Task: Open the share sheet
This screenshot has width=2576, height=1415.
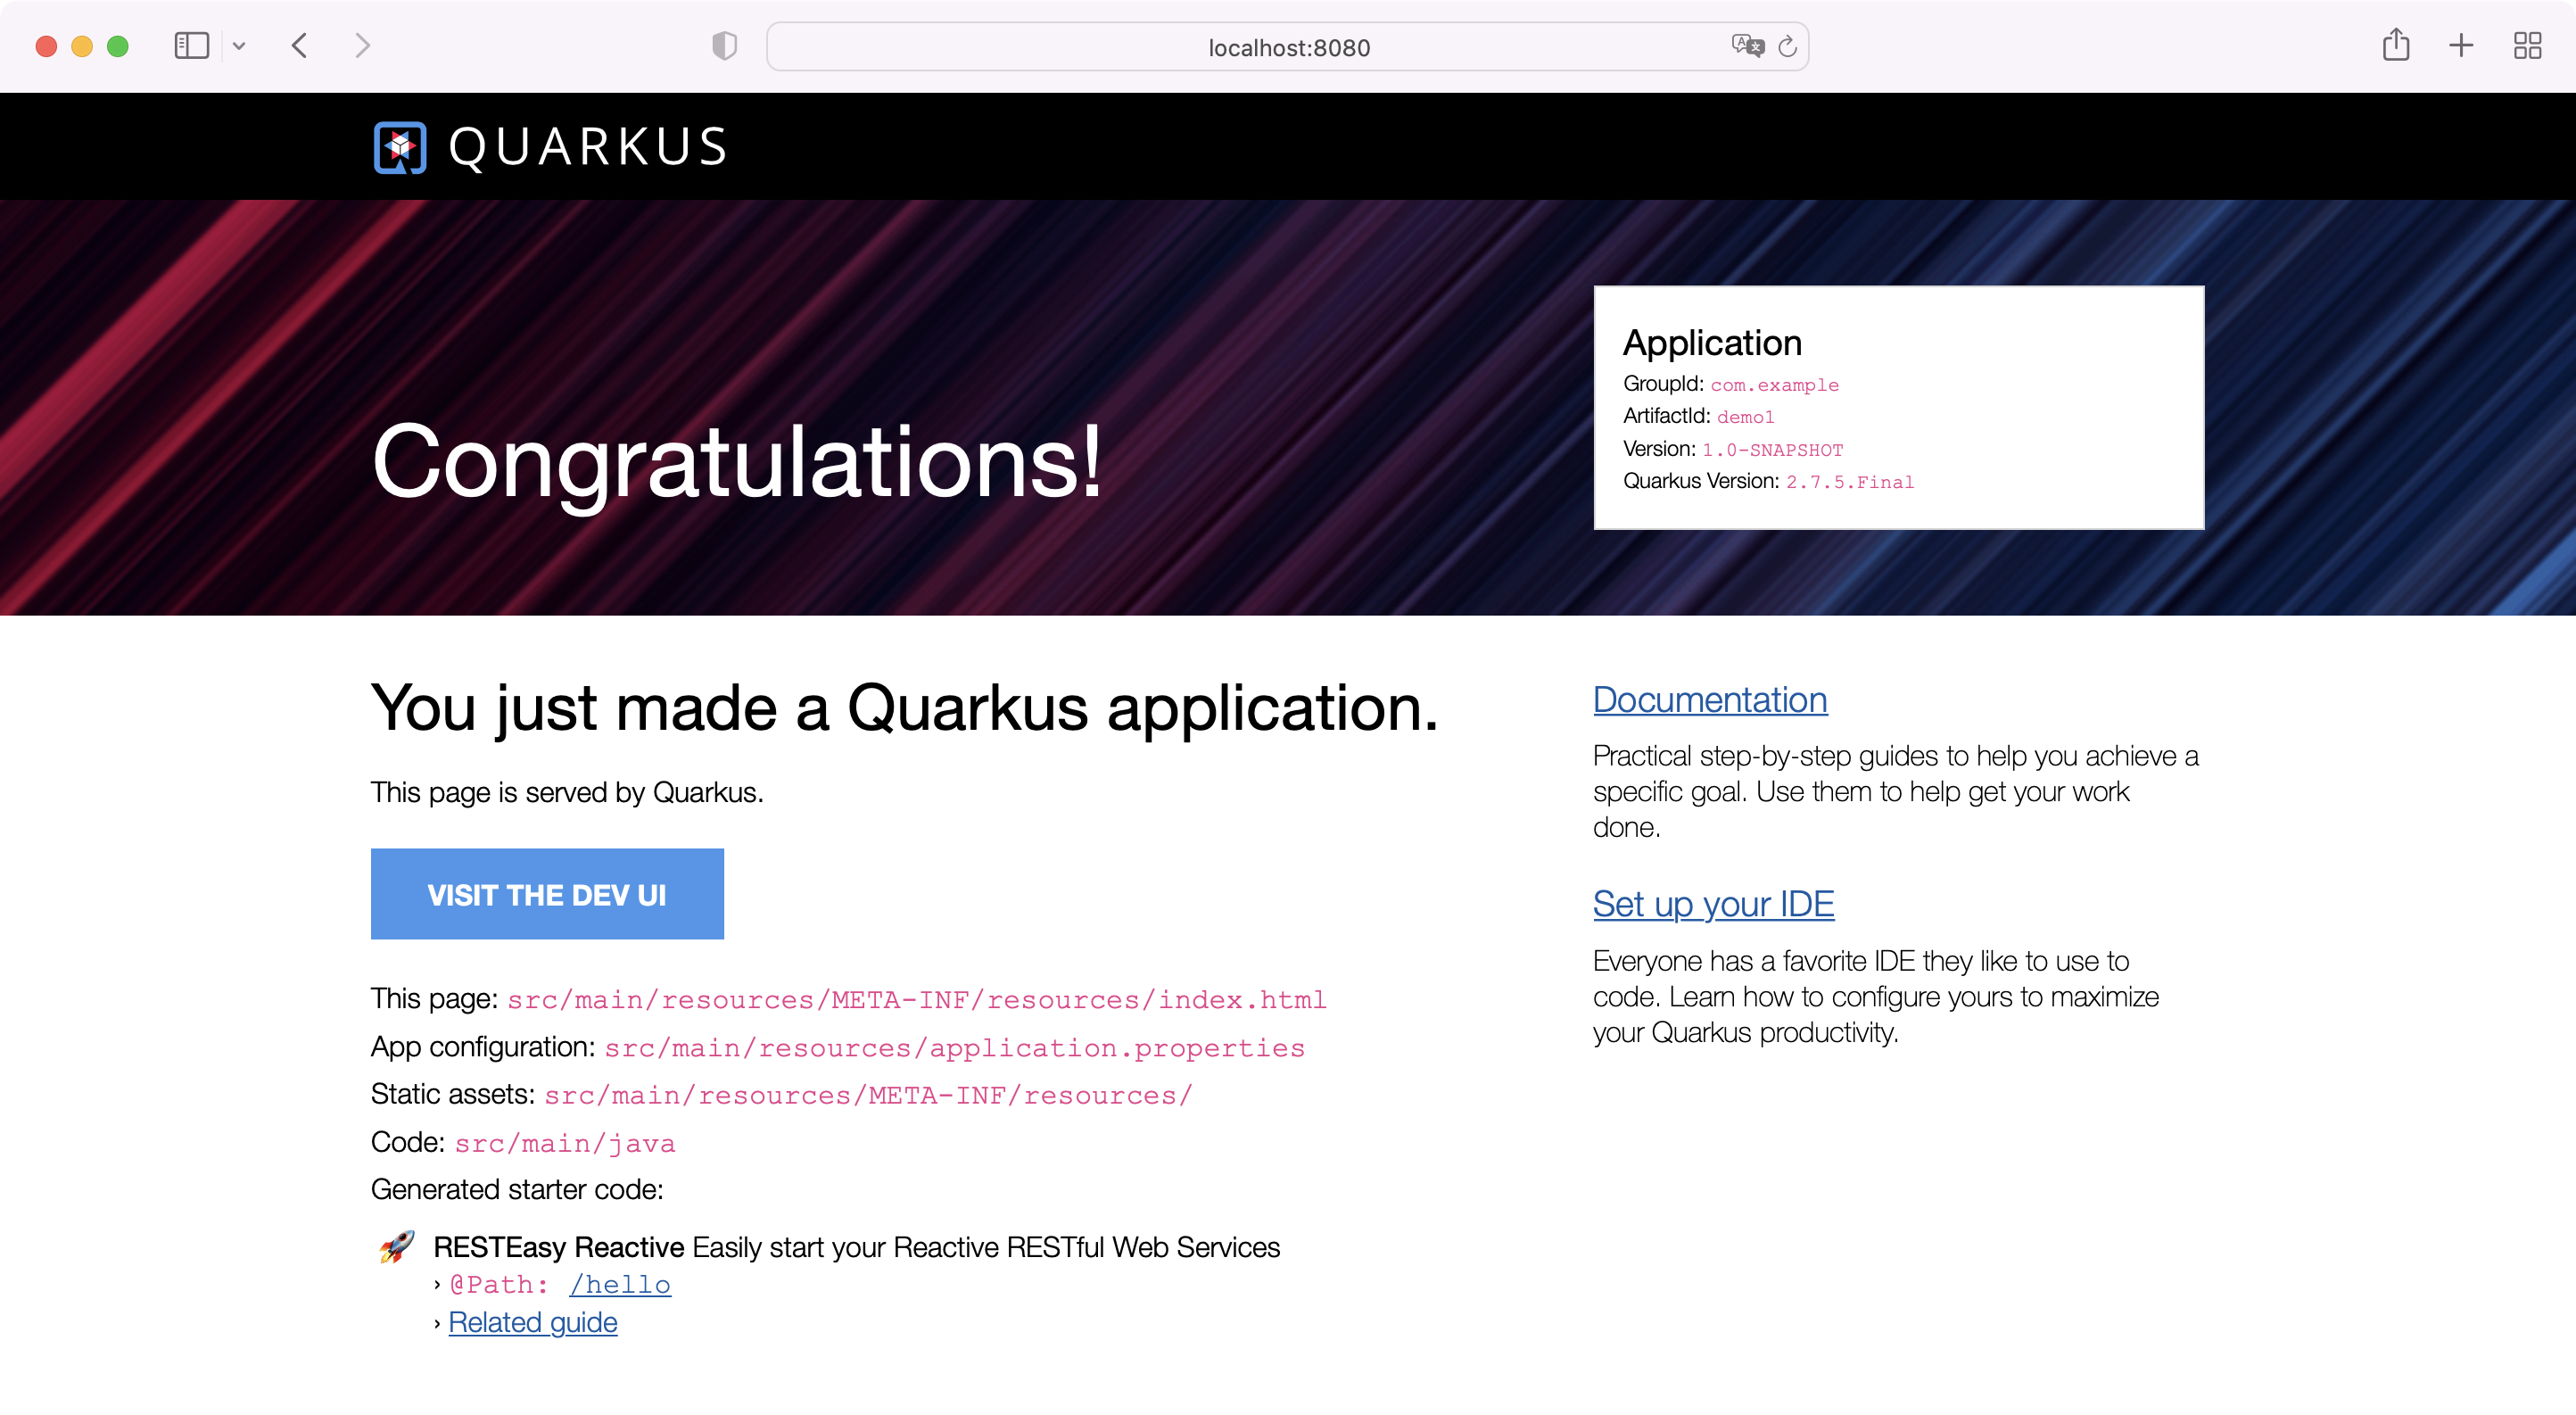Action: tap(2396, 46)
